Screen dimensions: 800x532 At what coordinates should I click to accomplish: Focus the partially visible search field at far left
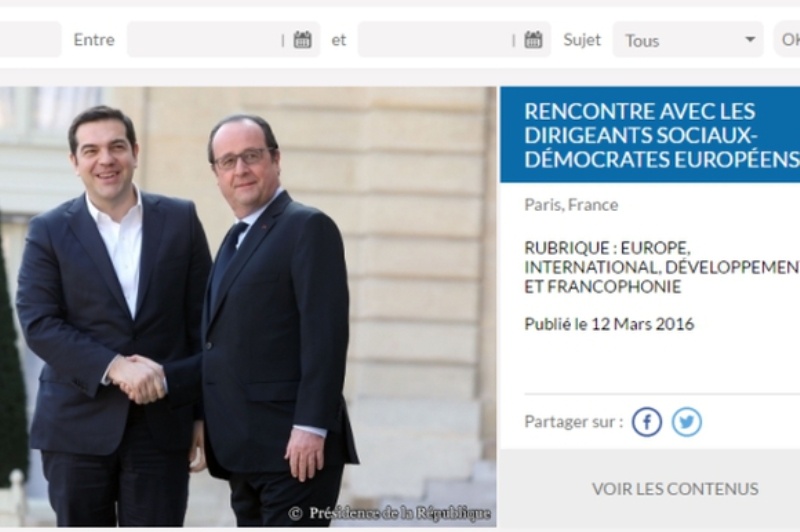31,39
